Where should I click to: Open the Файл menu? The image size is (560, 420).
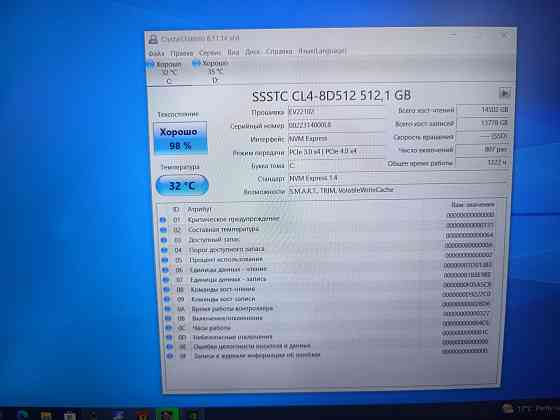click(156, 54)
